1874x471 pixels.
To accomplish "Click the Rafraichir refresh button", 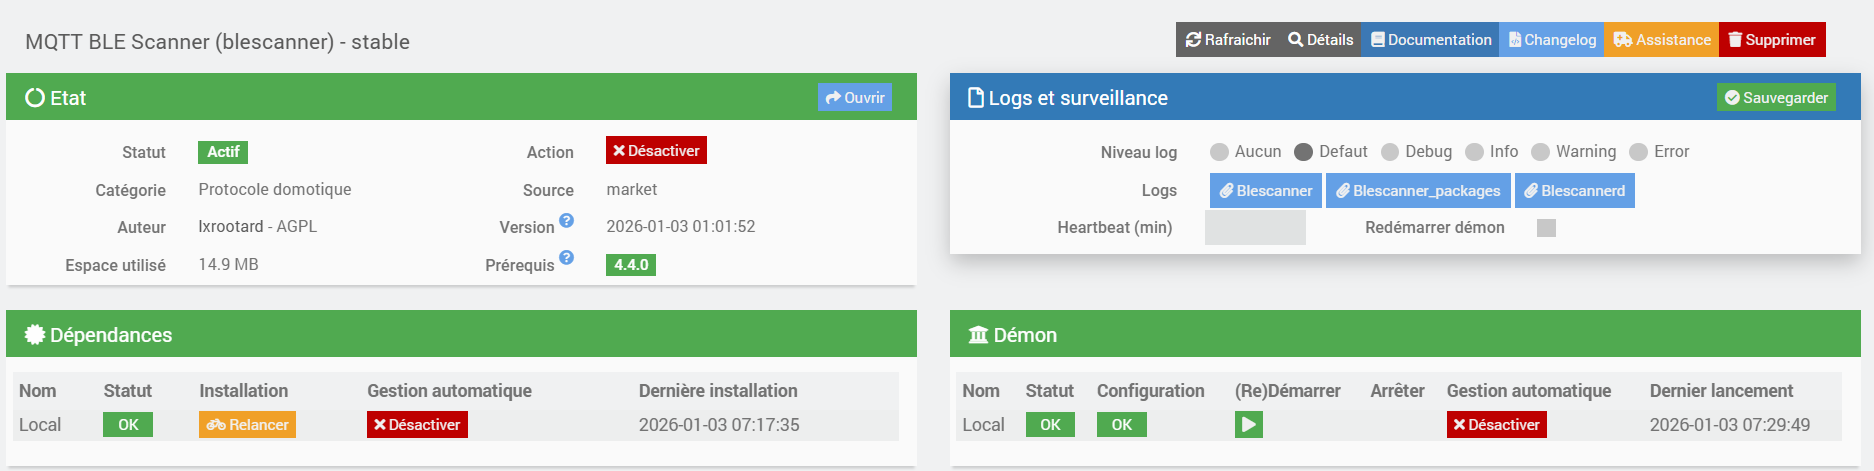I will [x=1228, y=40].
